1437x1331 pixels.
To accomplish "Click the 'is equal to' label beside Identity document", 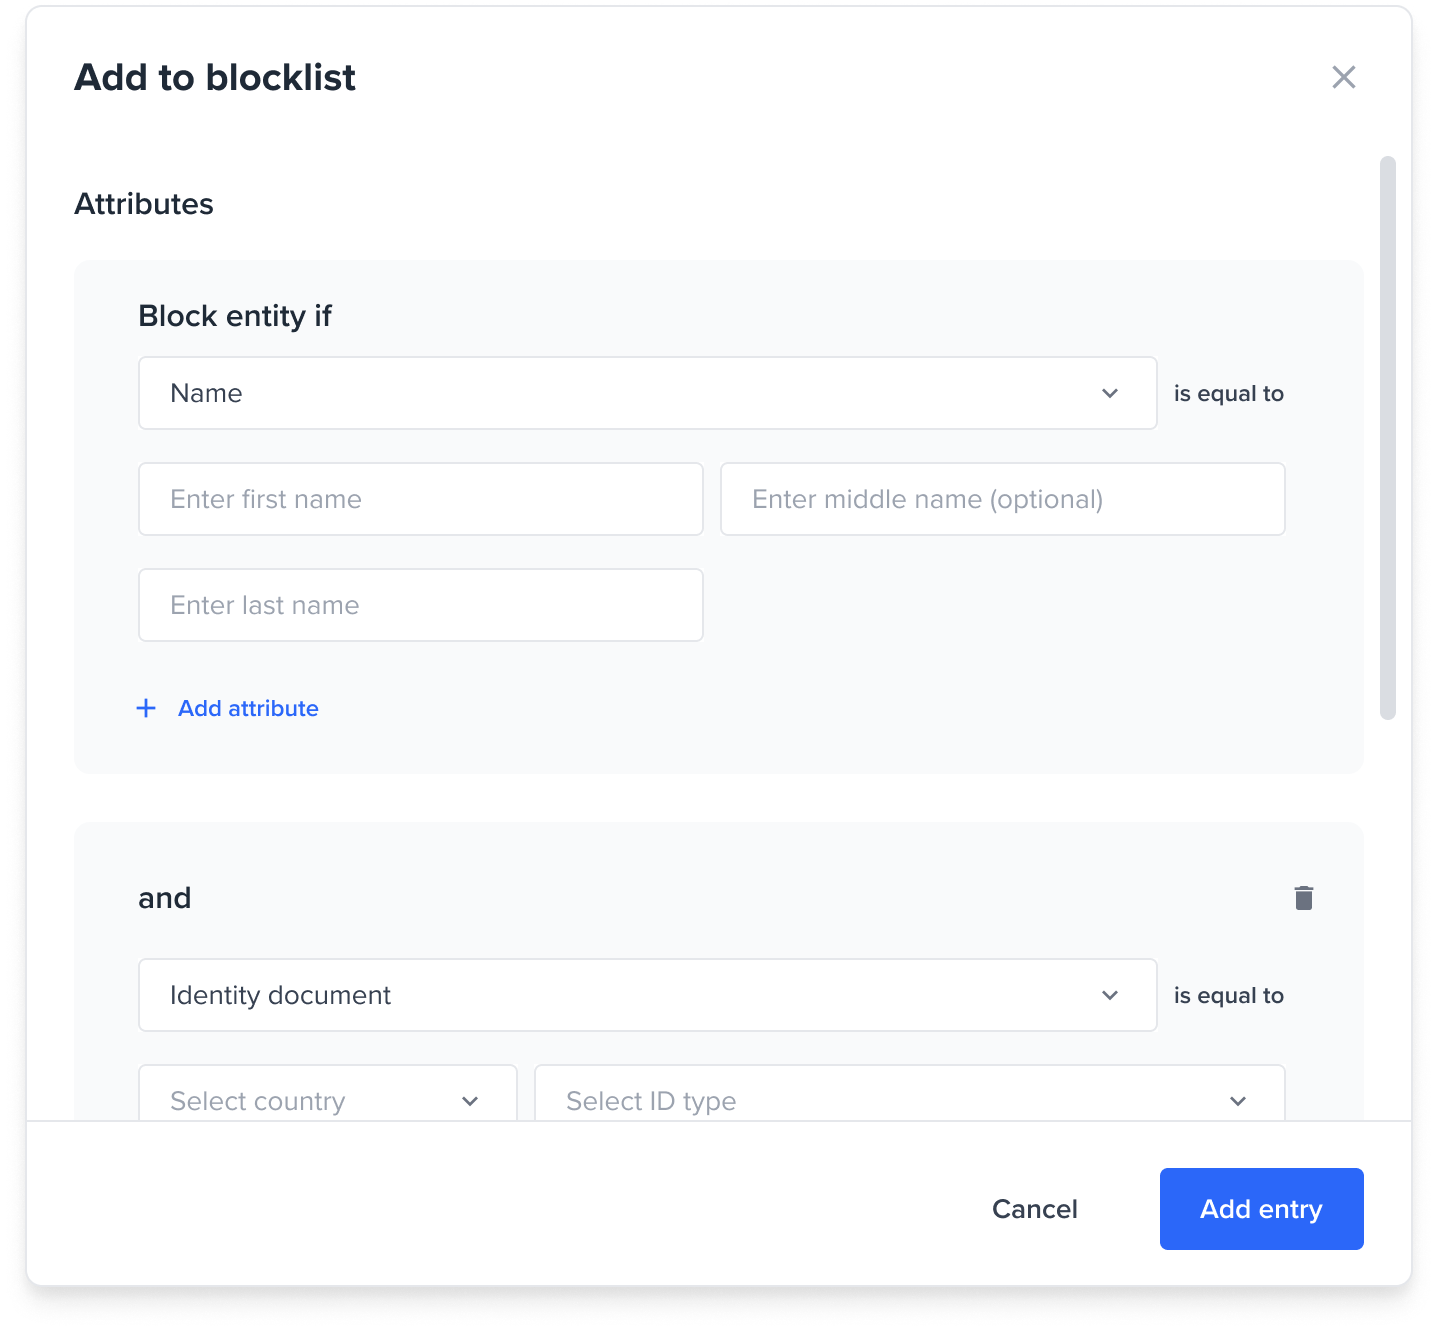I will tap(1228, 995).
